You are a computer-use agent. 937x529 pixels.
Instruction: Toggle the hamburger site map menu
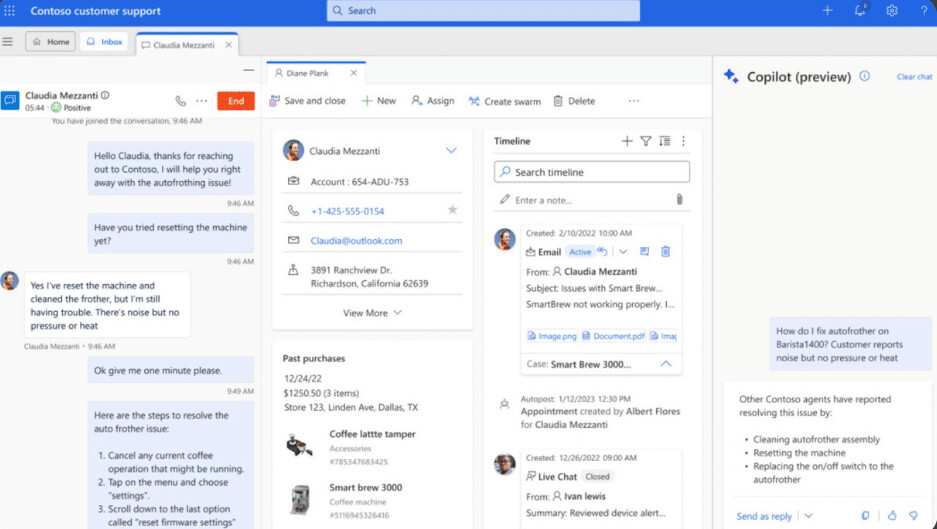coord(7,42)
